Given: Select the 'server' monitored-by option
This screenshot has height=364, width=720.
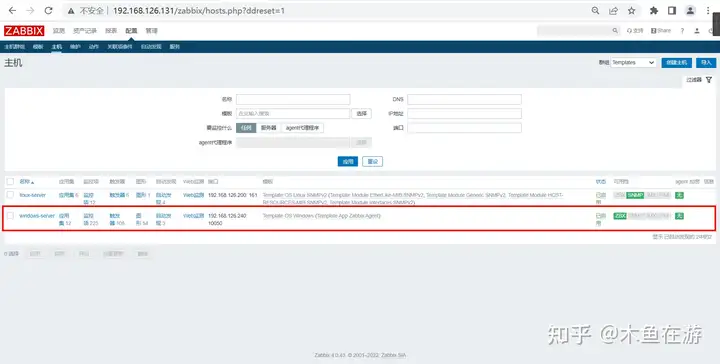Looking at the screenshot, I should [x=269, y=128].
